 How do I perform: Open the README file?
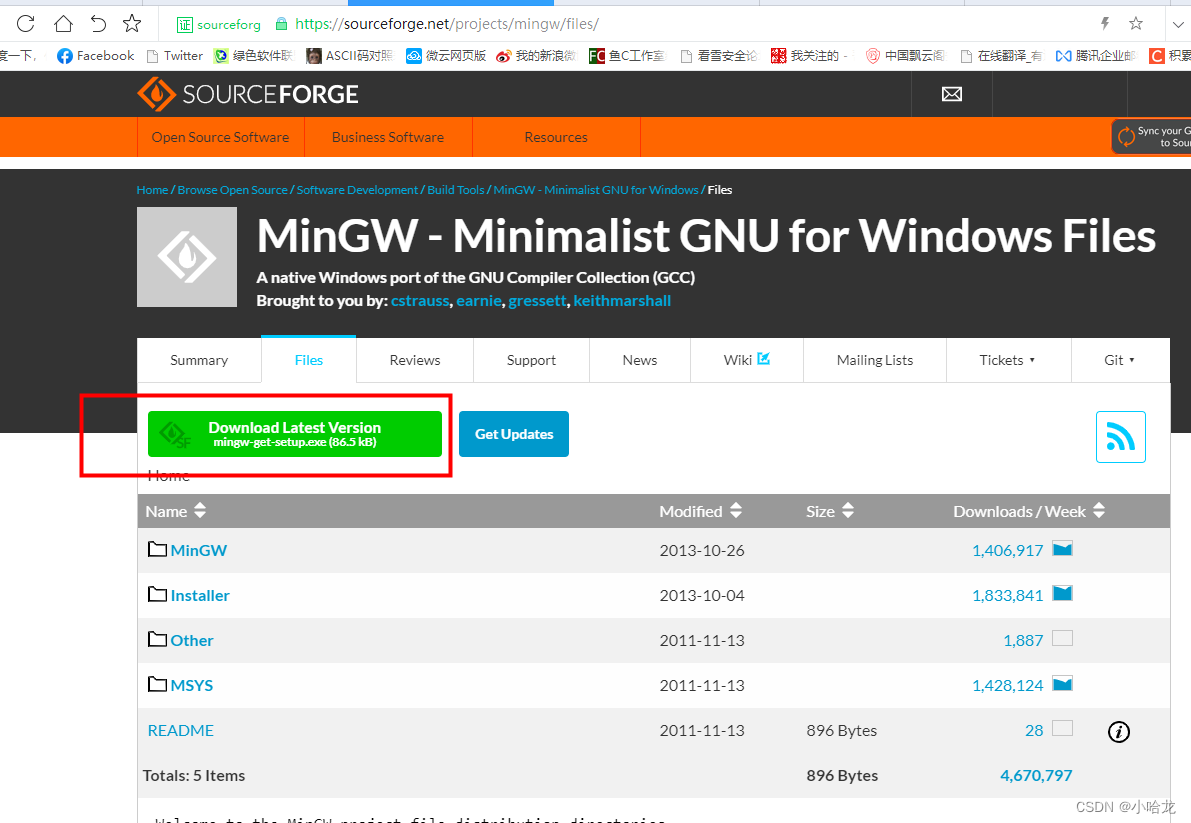pyautogui.click(x=181, y=730)
